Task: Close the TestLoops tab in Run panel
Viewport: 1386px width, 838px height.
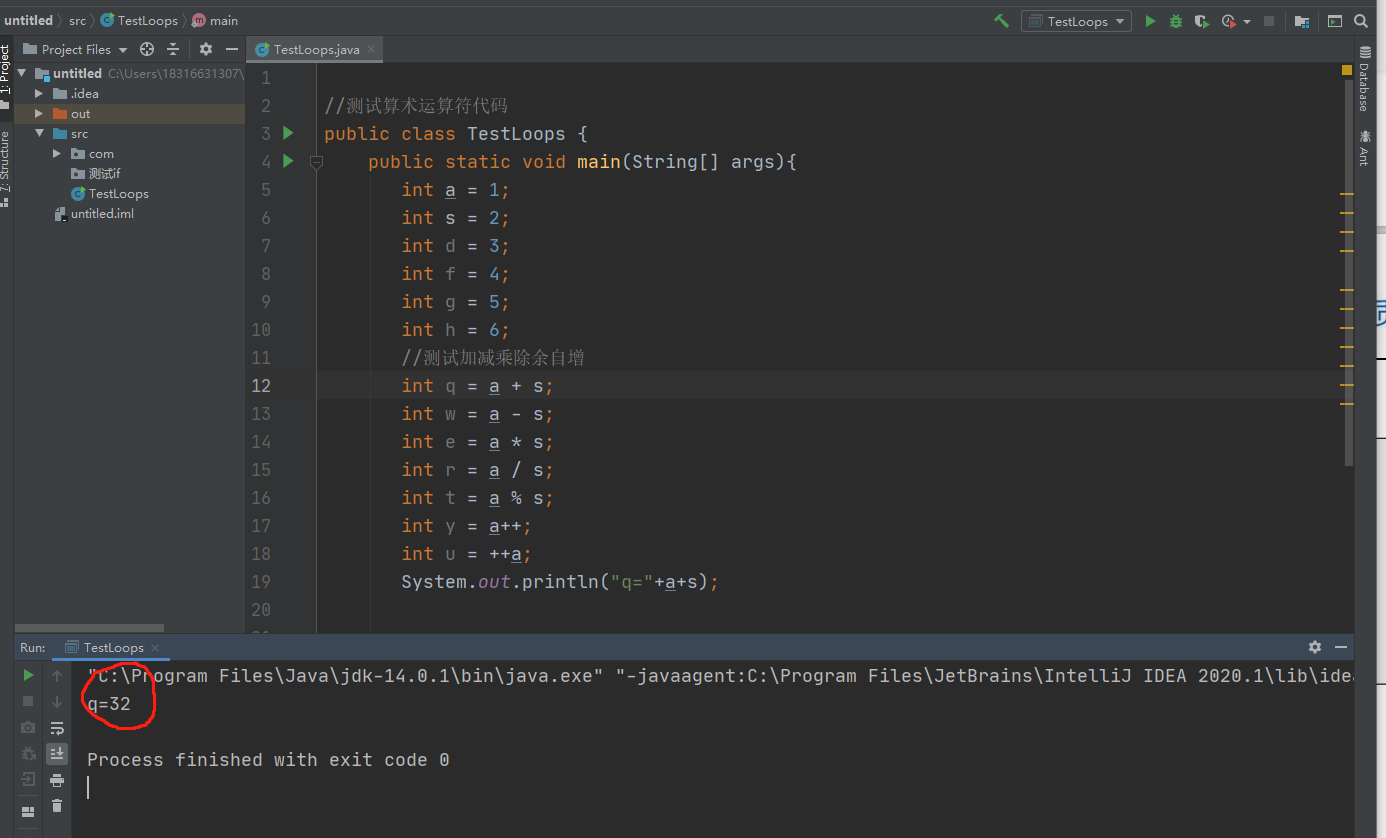Action: click(x=155, y=648)
